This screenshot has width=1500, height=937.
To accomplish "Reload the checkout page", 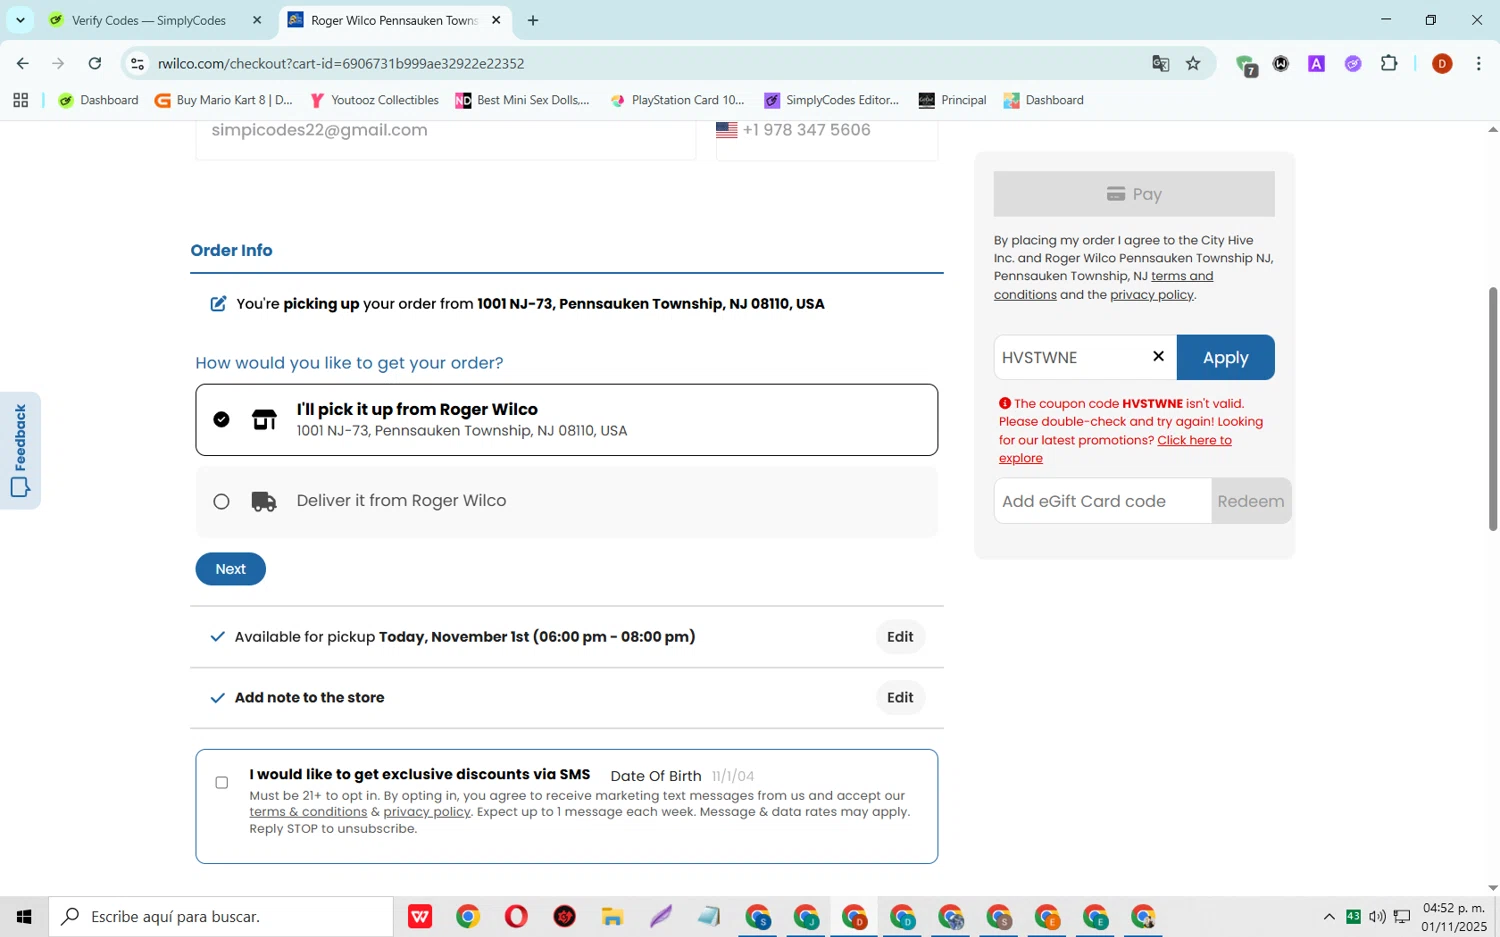I will tap(95, 63).
